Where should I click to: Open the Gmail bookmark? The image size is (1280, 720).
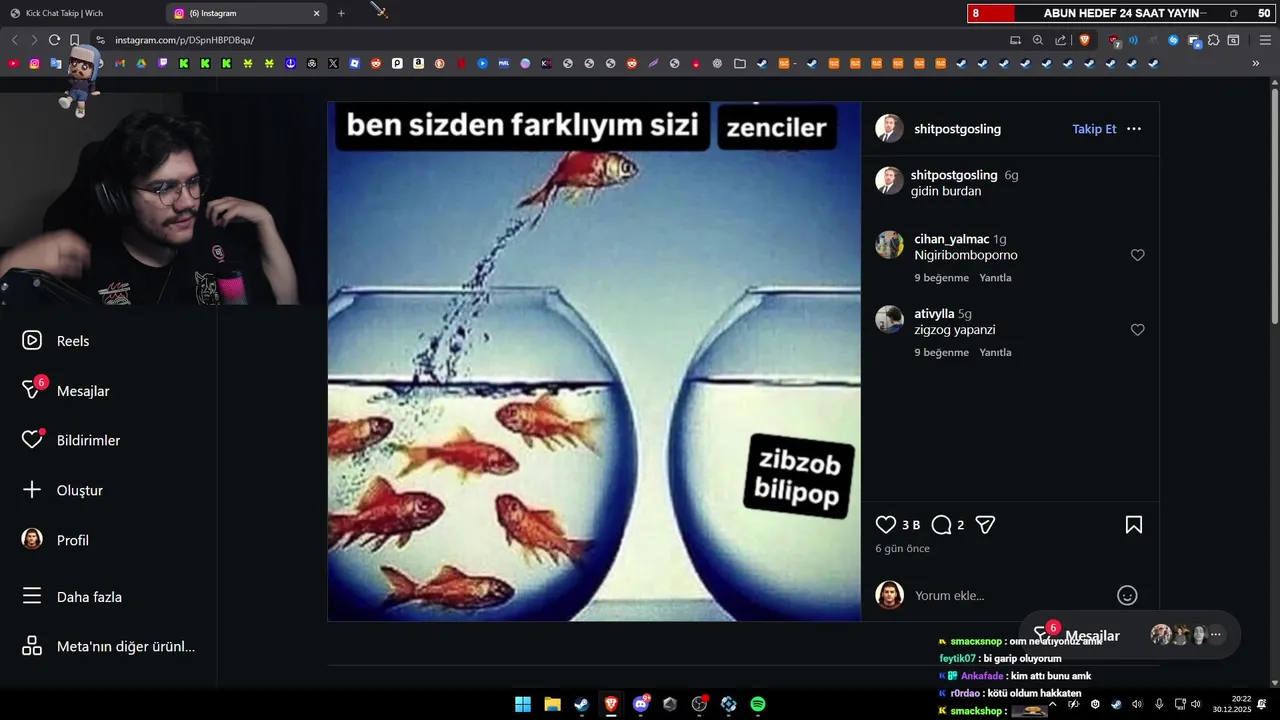click(120, 63)
